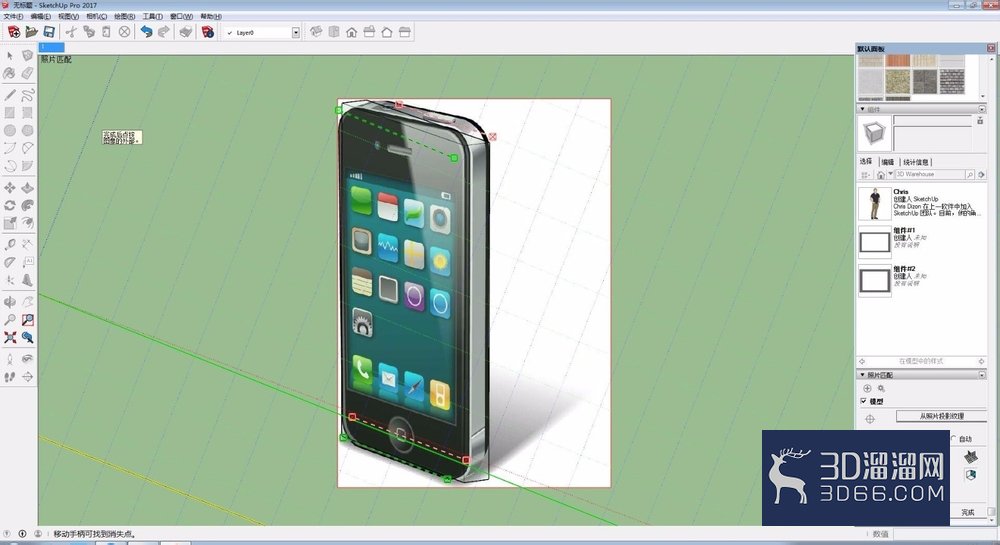Select the Section Plane tool
Screen dimensions: 1000x545
pyautogui.click(x=27, y=377)
